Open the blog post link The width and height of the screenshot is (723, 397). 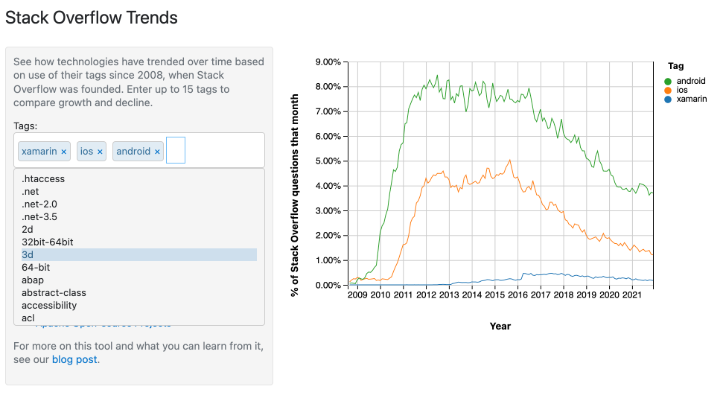click(x=75, y=360)
